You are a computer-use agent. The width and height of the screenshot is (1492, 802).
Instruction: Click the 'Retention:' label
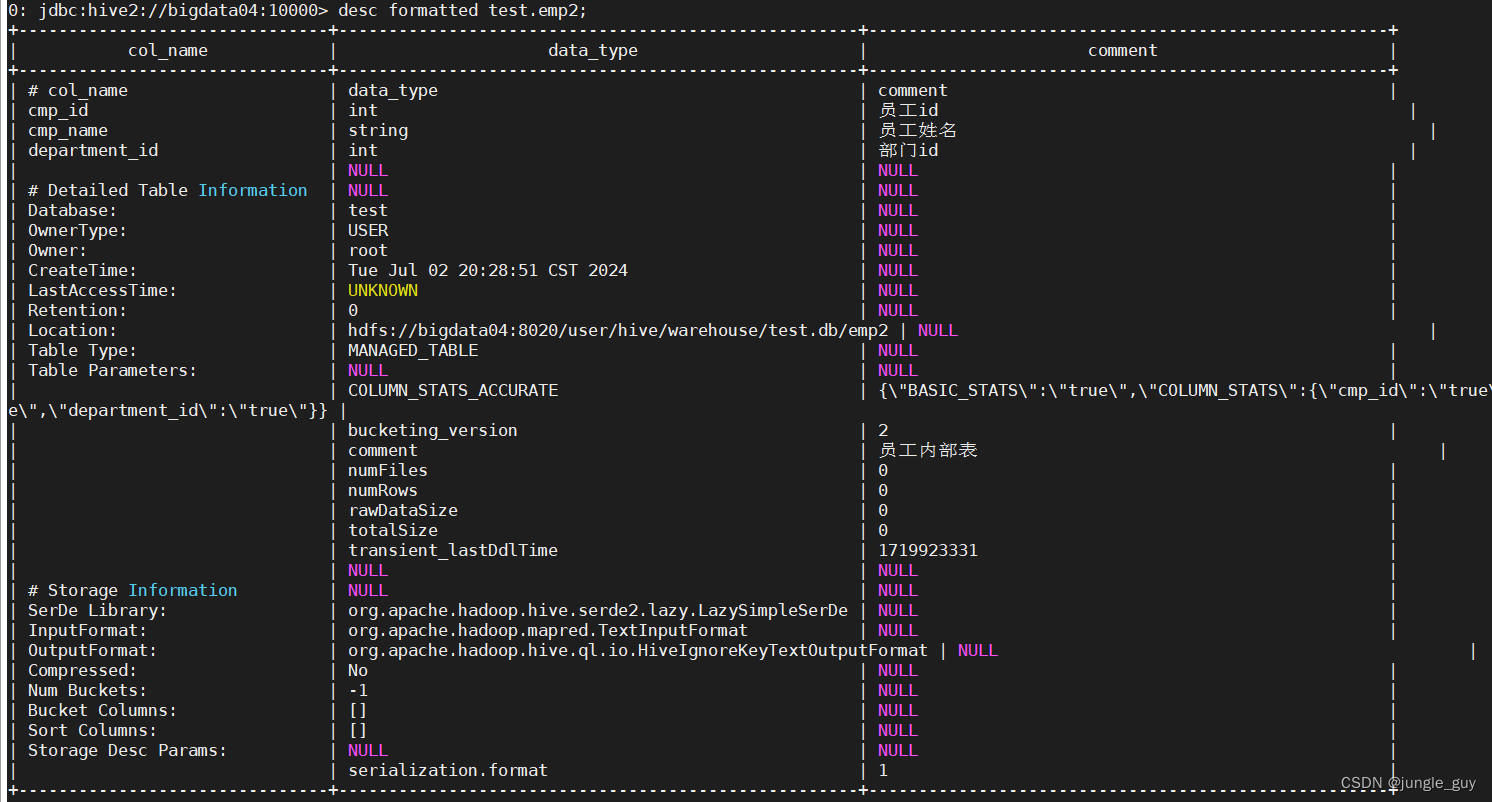(78, 310)
